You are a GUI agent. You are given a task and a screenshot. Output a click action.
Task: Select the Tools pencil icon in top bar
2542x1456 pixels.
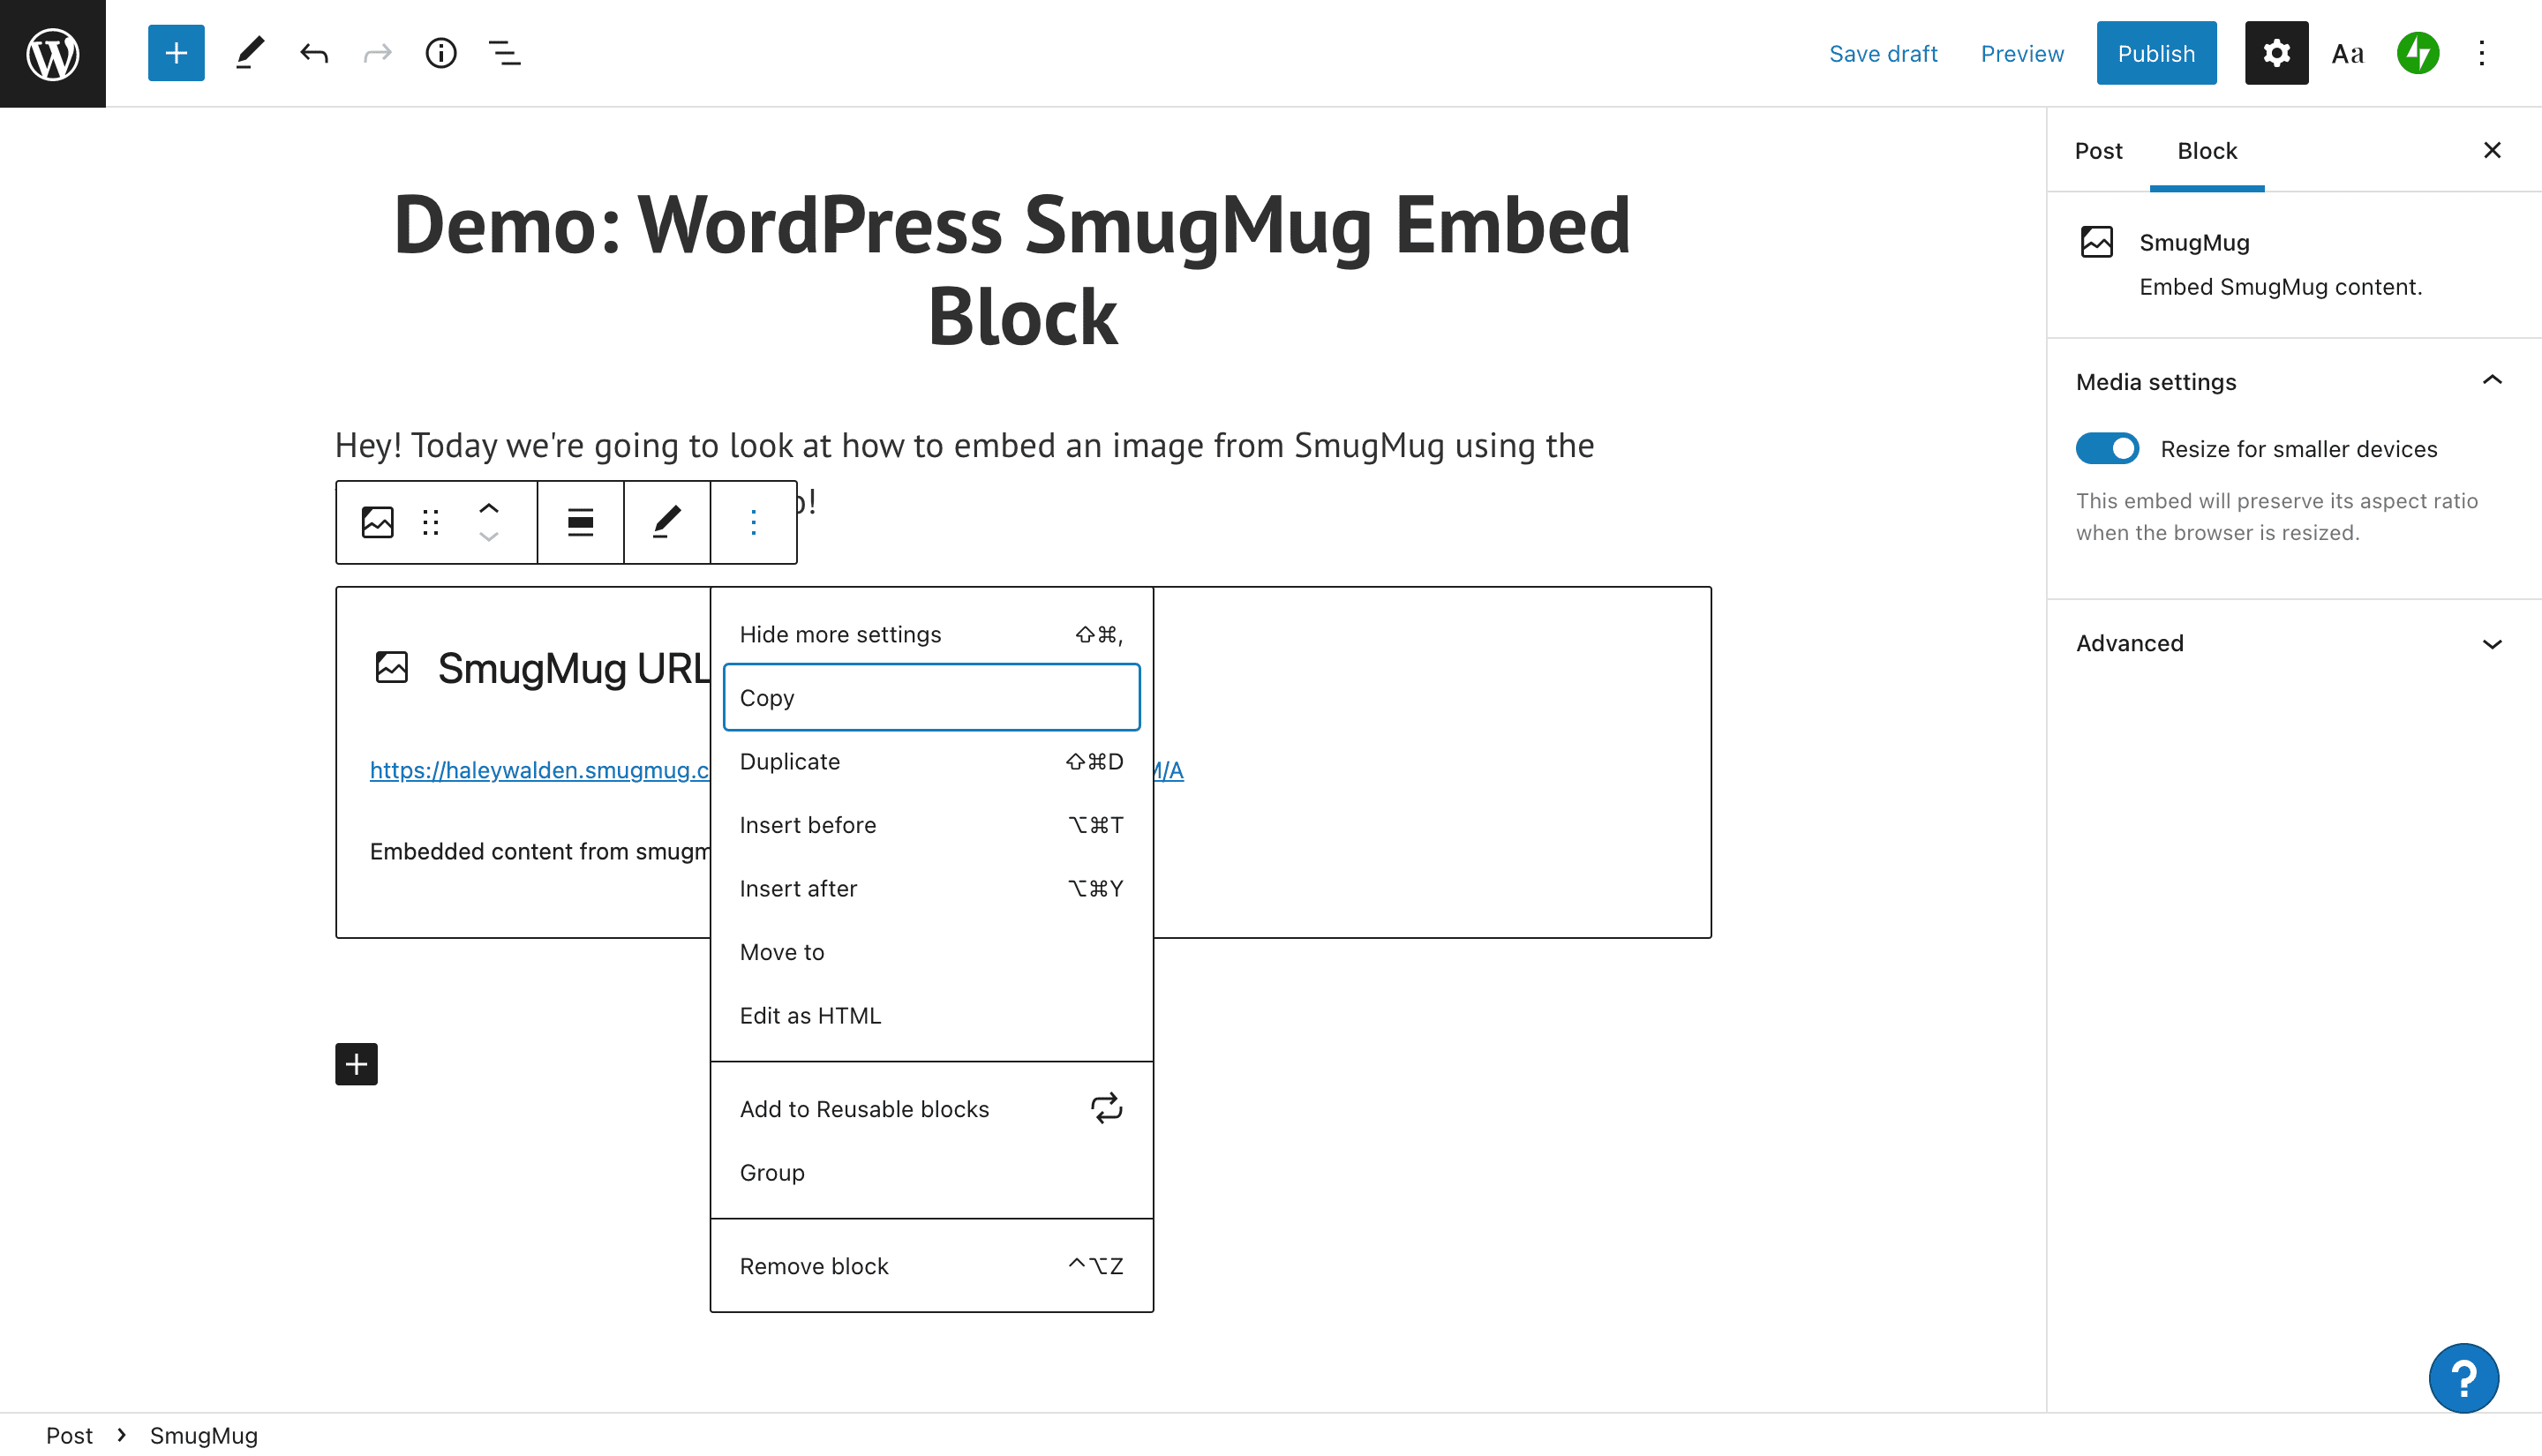click(250, 53)
